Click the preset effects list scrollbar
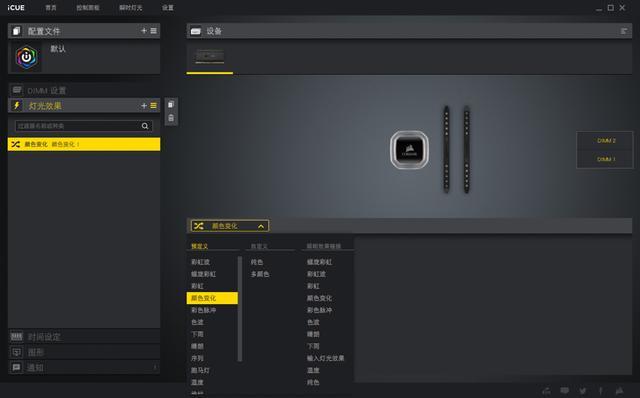Image resolution: width=640 pixels, height=398 pixels. tap(240, 309)
